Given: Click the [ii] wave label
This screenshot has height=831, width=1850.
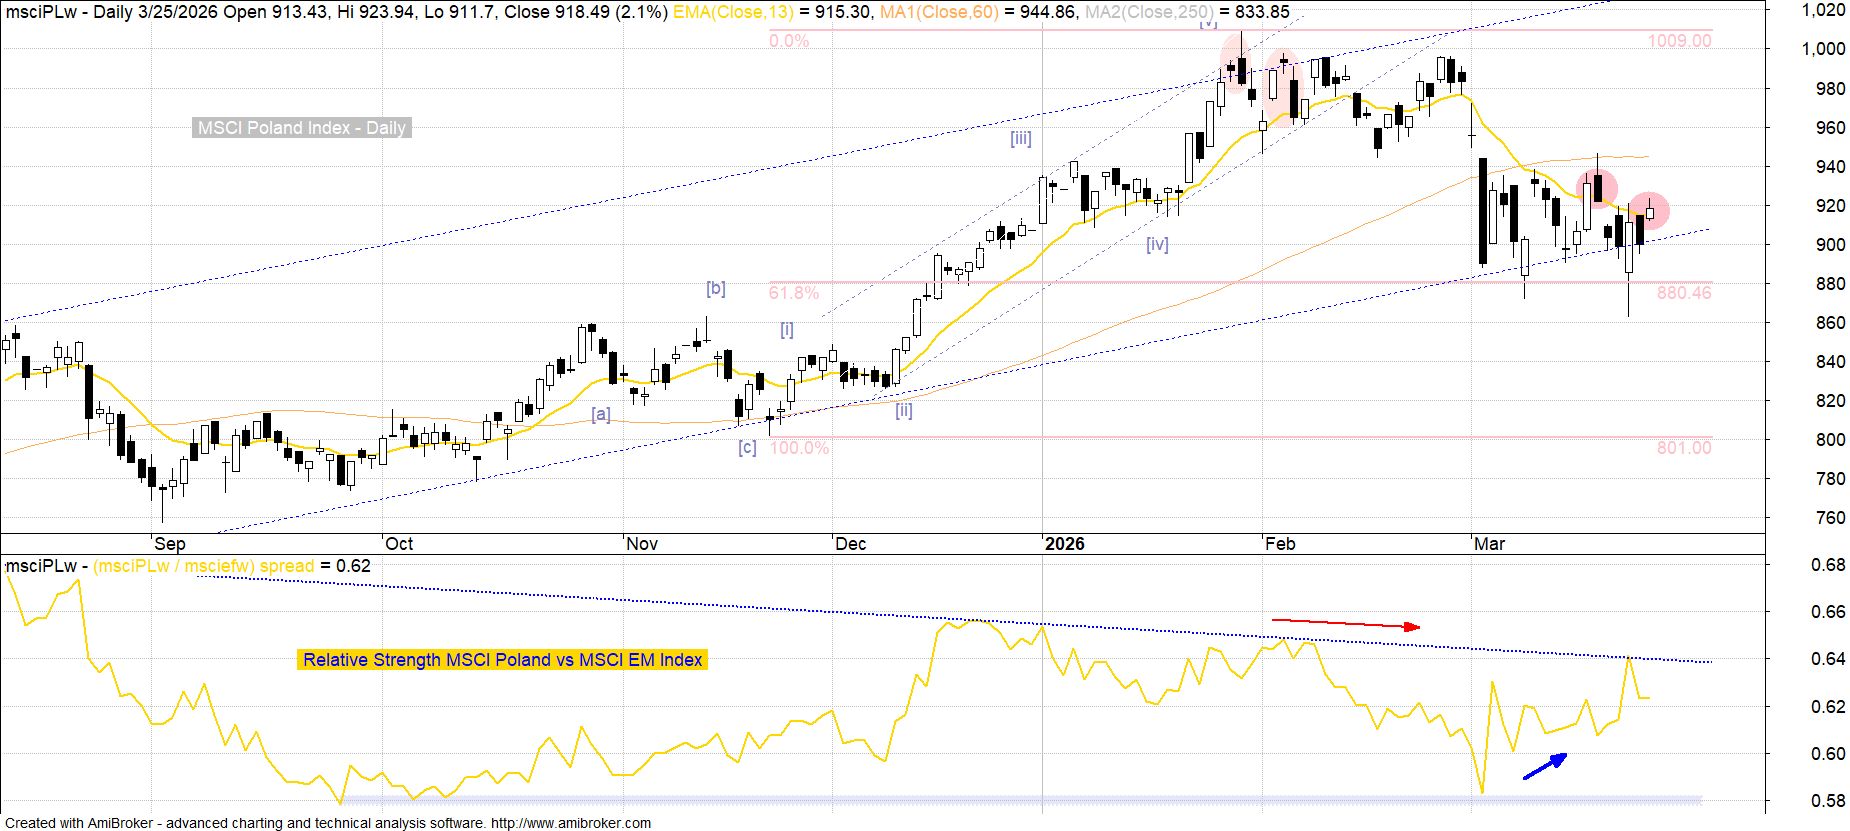Looking at the screenshot, I should pos(903,410).
